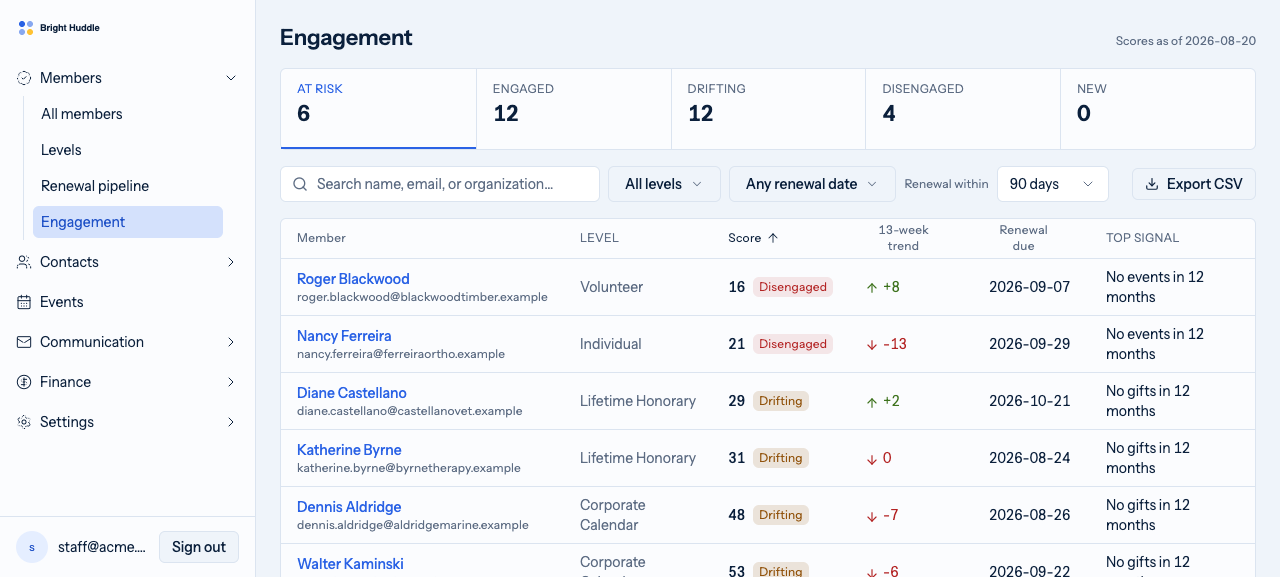Screen dimensions: 1280x577
Task: Click Nancy Ferreira's Disengaged badge
Action: pyautogui.click(x=793, y=344)
